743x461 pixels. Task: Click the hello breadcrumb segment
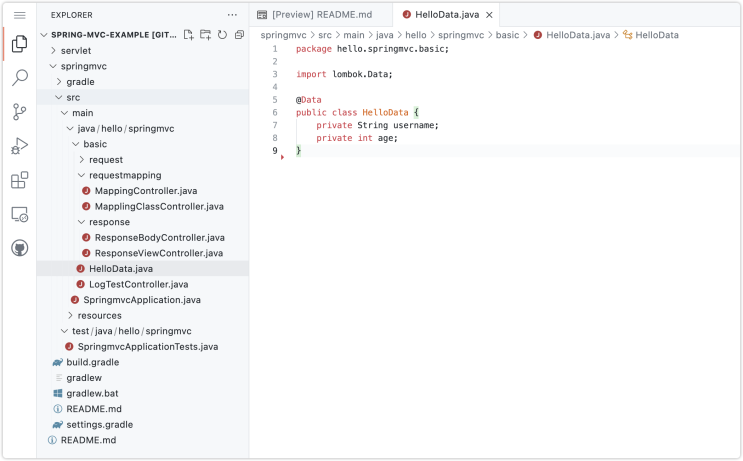(x=416, y=35)
